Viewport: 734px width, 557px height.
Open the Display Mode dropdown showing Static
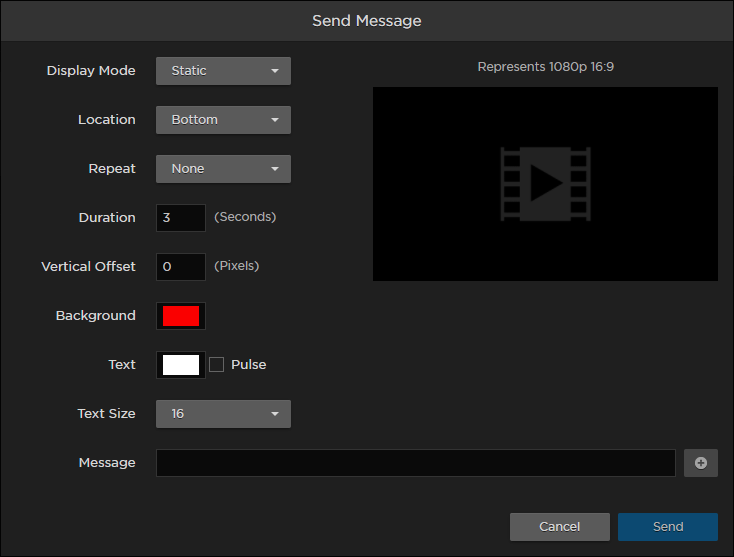tap(223, 71)
